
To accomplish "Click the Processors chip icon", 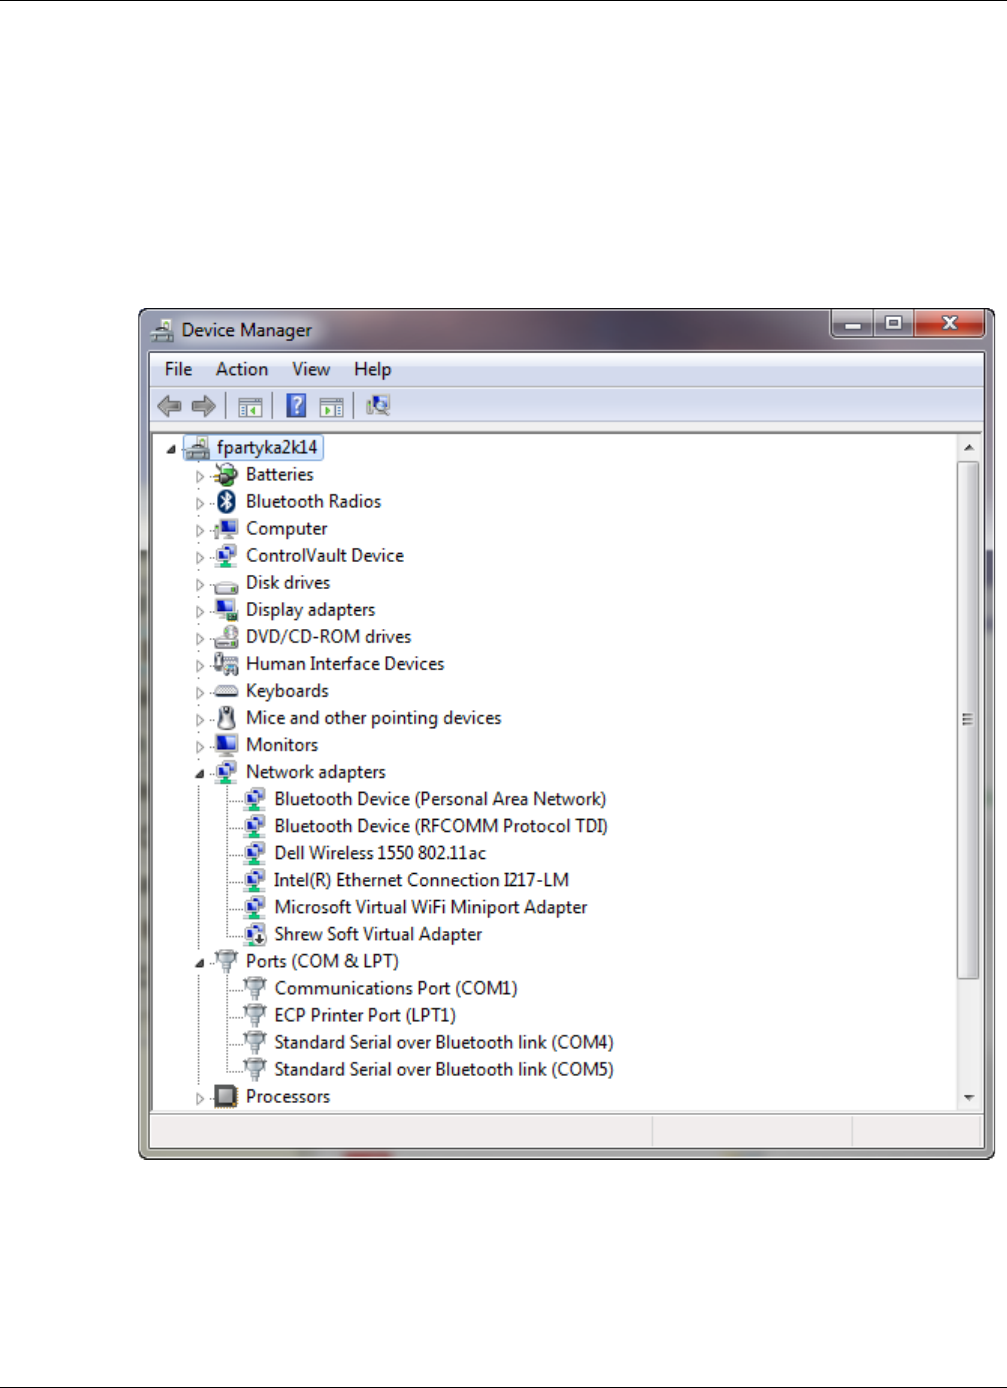I will (227, 1097).
